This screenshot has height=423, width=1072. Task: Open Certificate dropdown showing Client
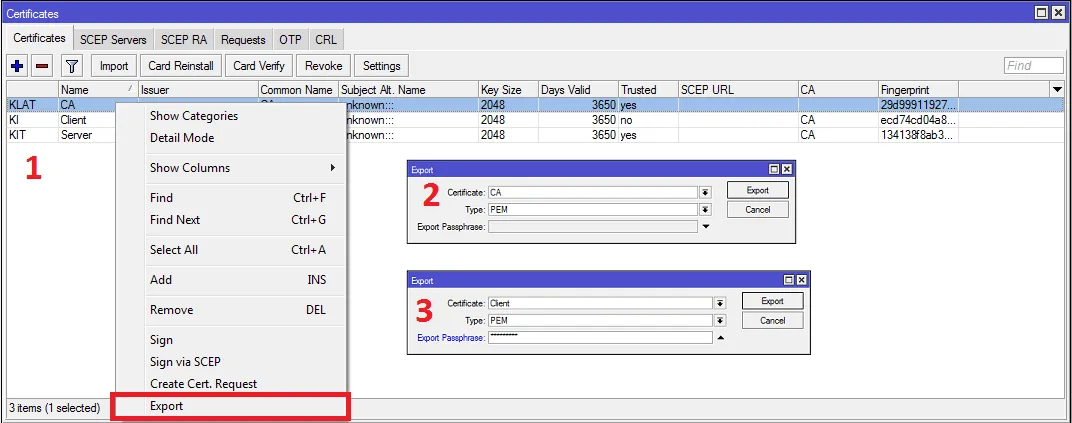720,303
